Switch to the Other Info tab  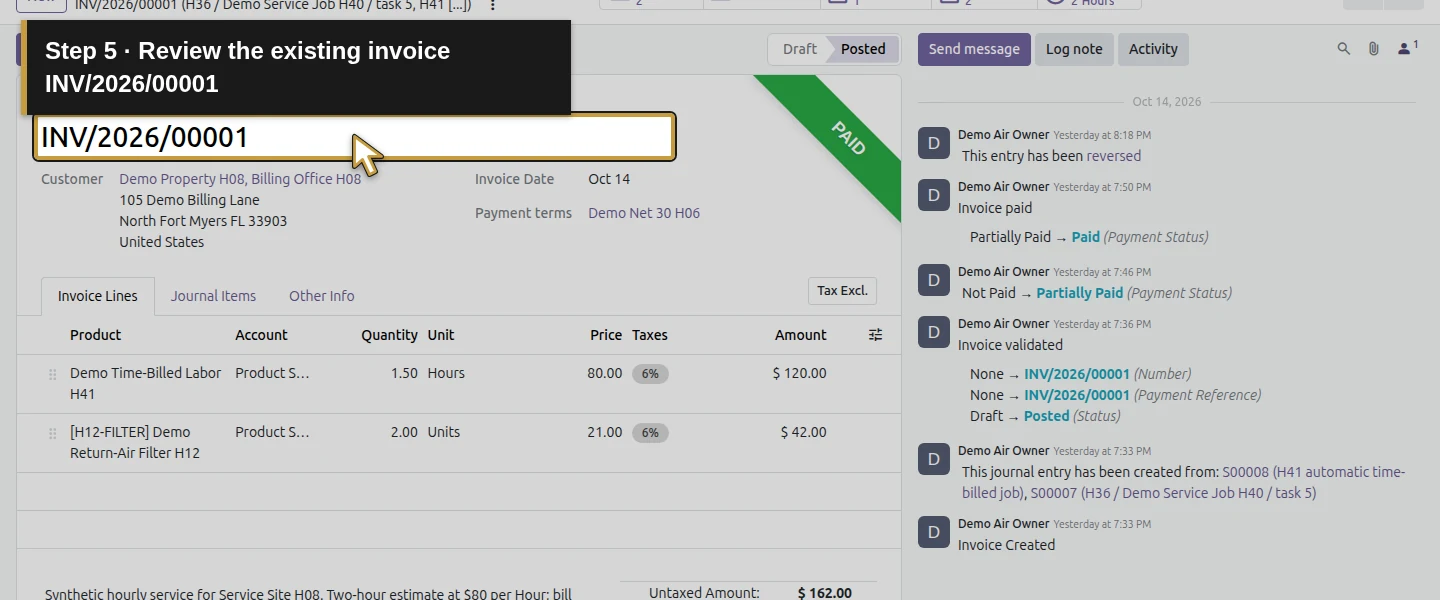coord(322,296)
